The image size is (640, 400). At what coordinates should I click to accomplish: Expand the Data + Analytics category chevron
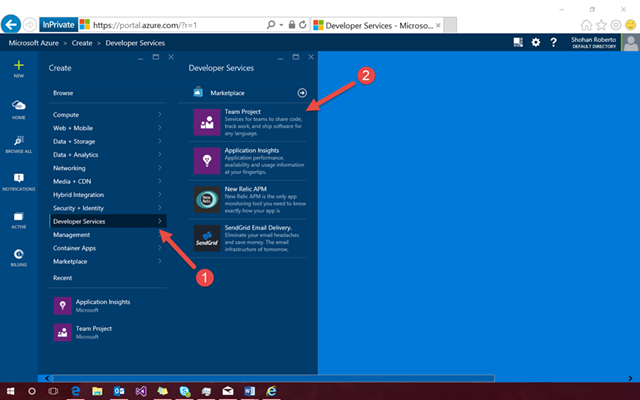coord(160,155)
